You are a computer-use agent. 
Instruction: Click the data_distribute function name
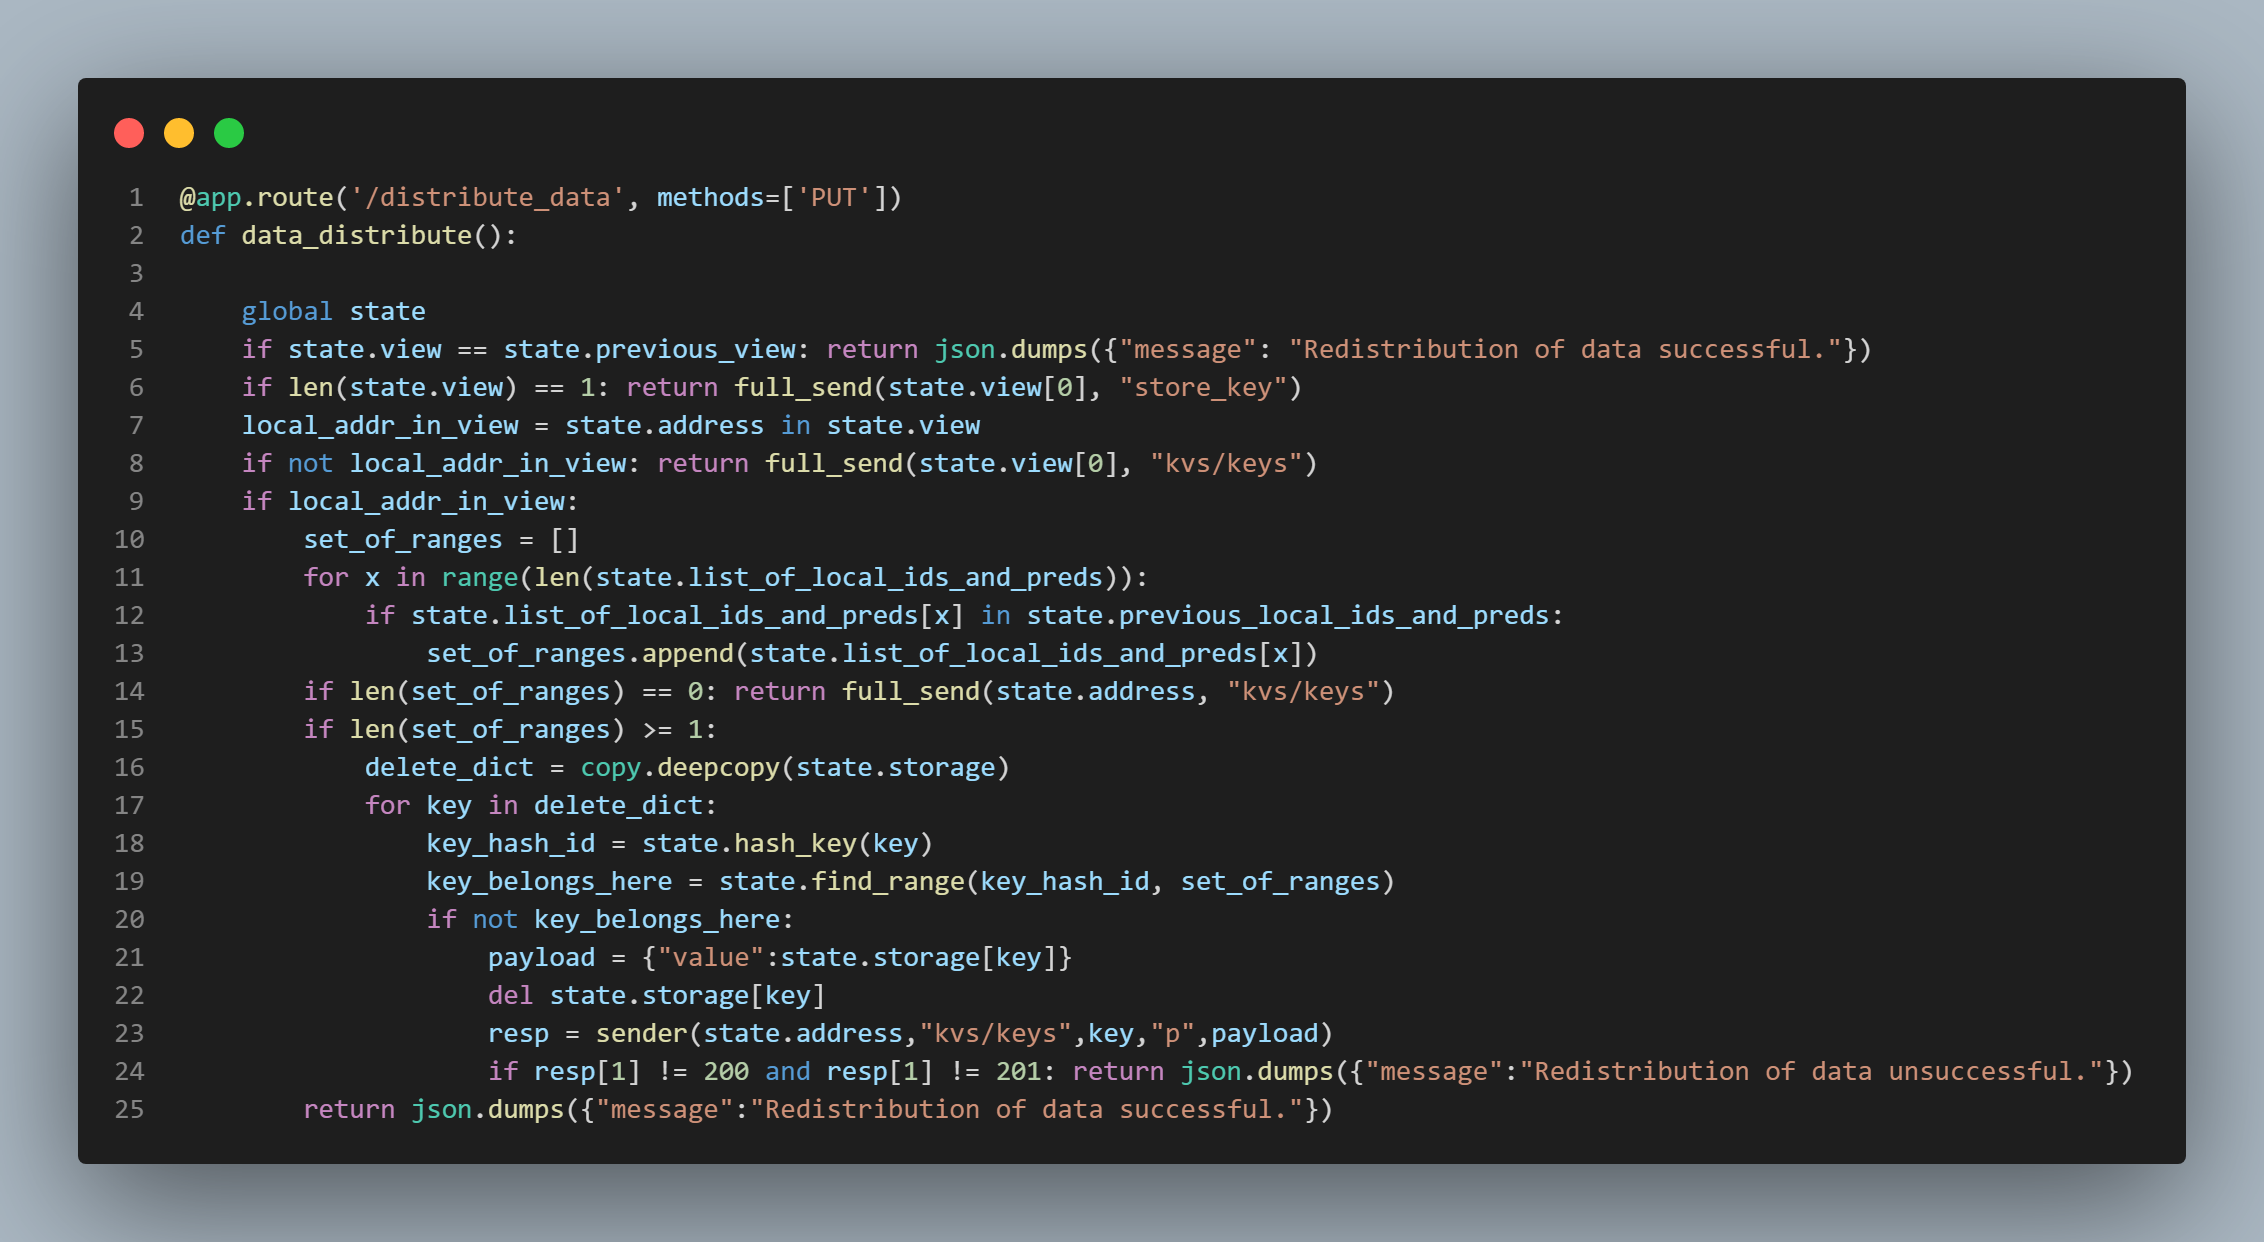point(356,235)
